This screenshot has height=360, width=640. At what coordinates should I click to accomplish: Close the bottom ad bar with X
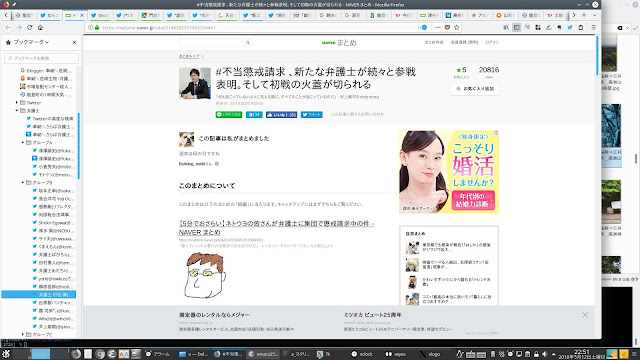[x=585, y=315]
